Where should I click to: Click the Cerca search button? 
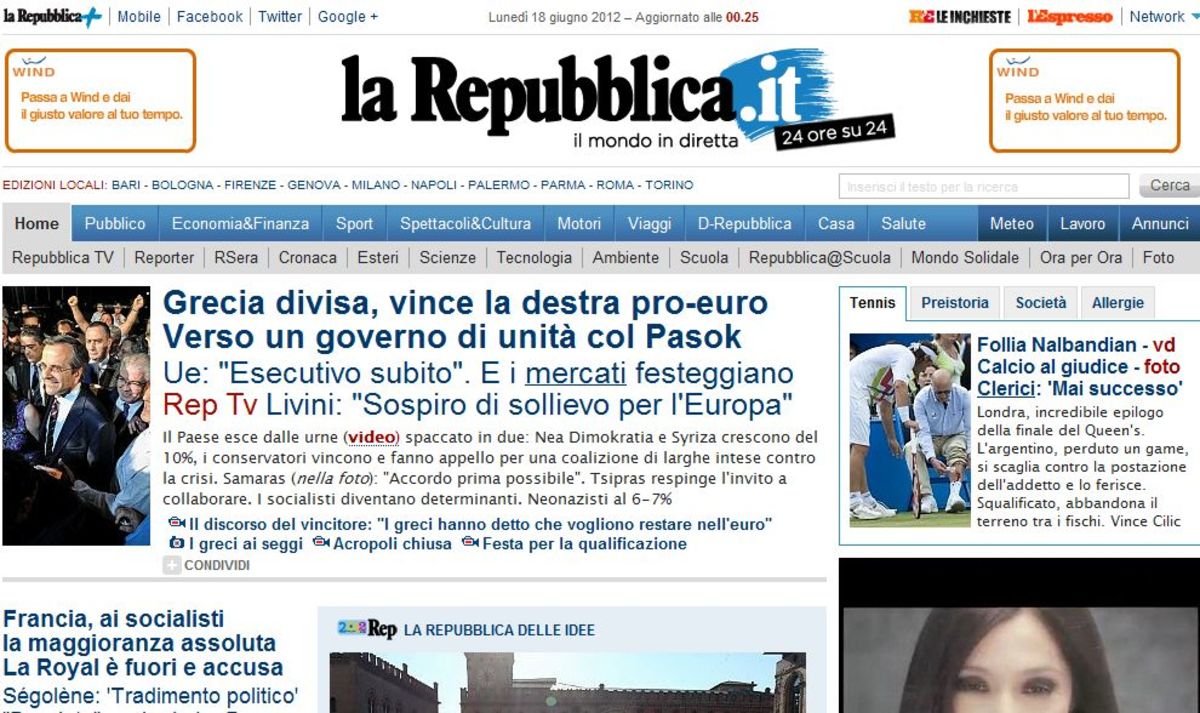1169,186
